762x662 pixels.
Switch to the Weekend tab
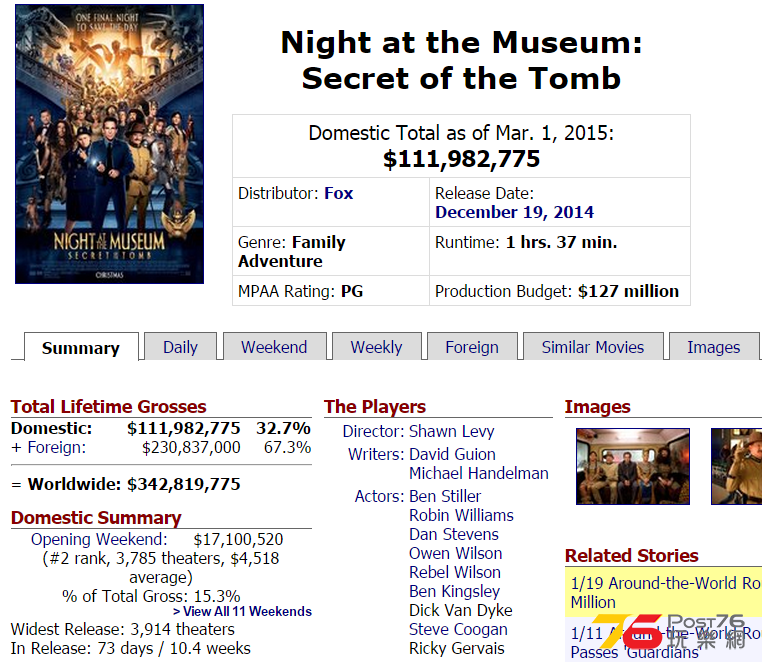274,347
